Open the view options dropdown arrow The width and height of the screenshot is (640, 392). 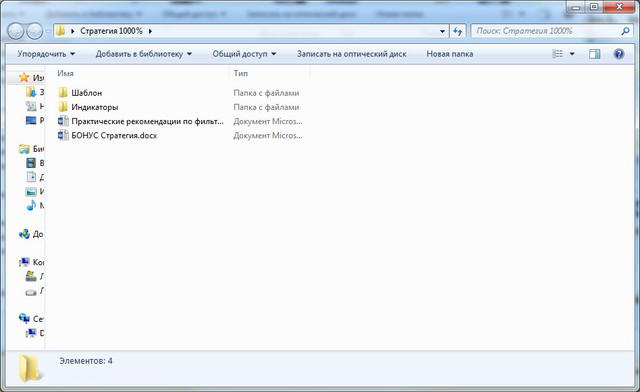[x=572, y=54]
